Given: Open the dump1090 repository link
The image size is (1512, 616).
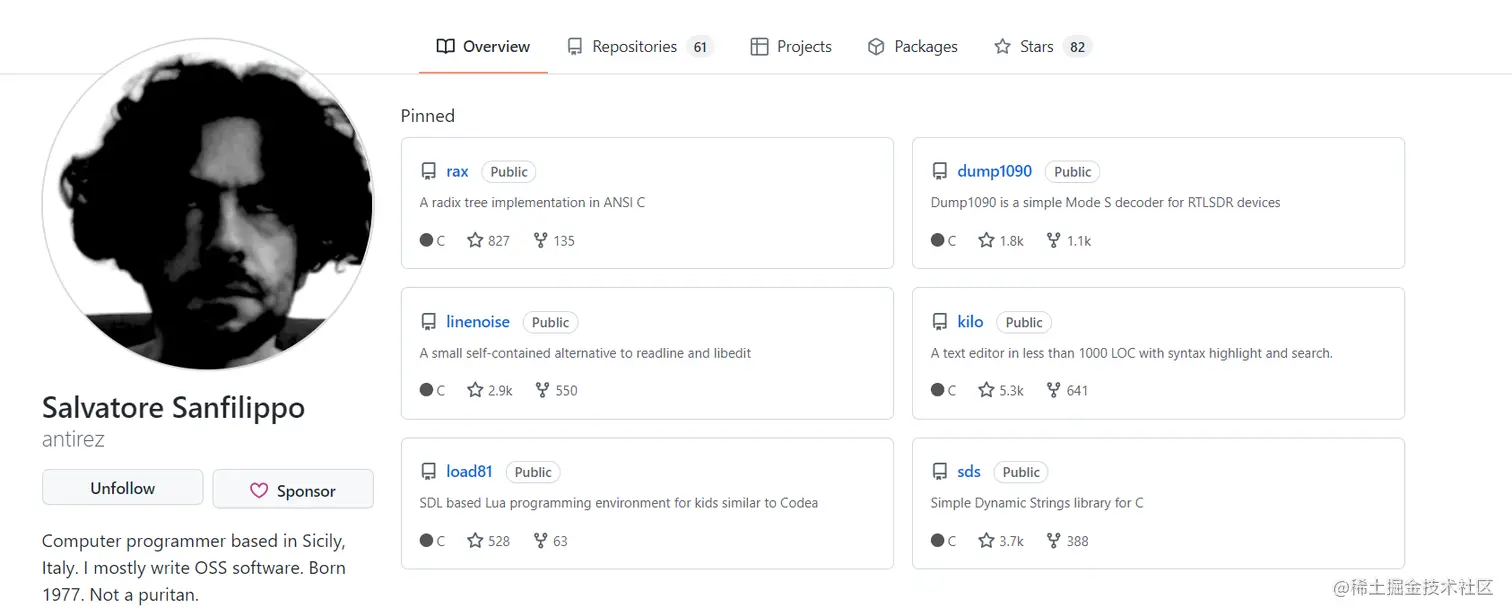Looking at the screenshot, I should coord(994,171).
